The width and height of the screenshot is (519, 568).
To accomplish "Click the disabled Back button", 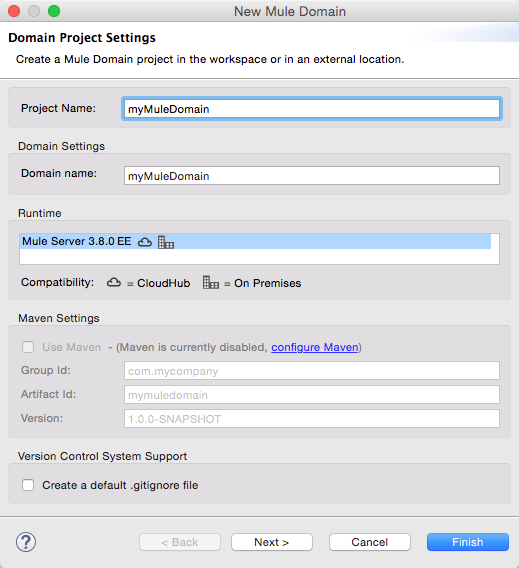I will 180,542.
